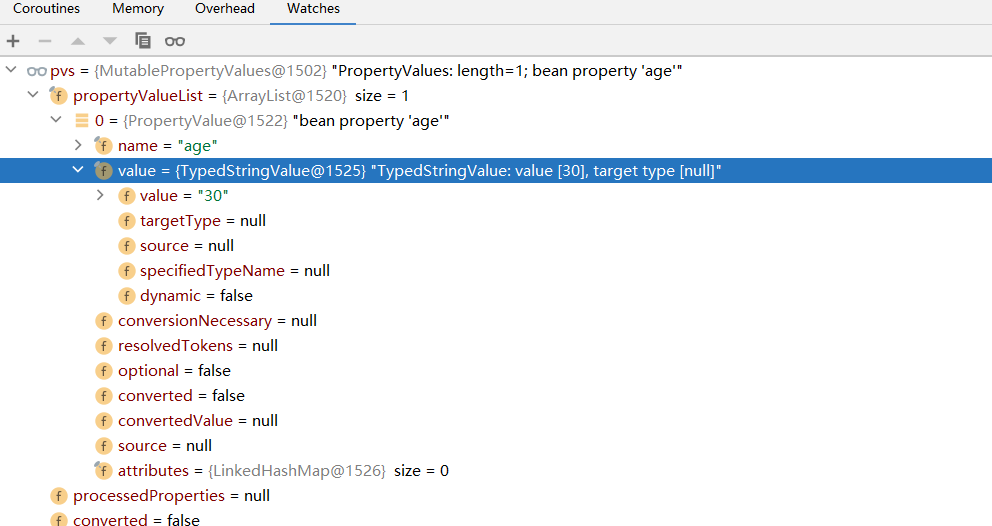Viewport: 992px width, 526px height.
Task: Open the Overhead tab
Action: click(x=225, y=9)
